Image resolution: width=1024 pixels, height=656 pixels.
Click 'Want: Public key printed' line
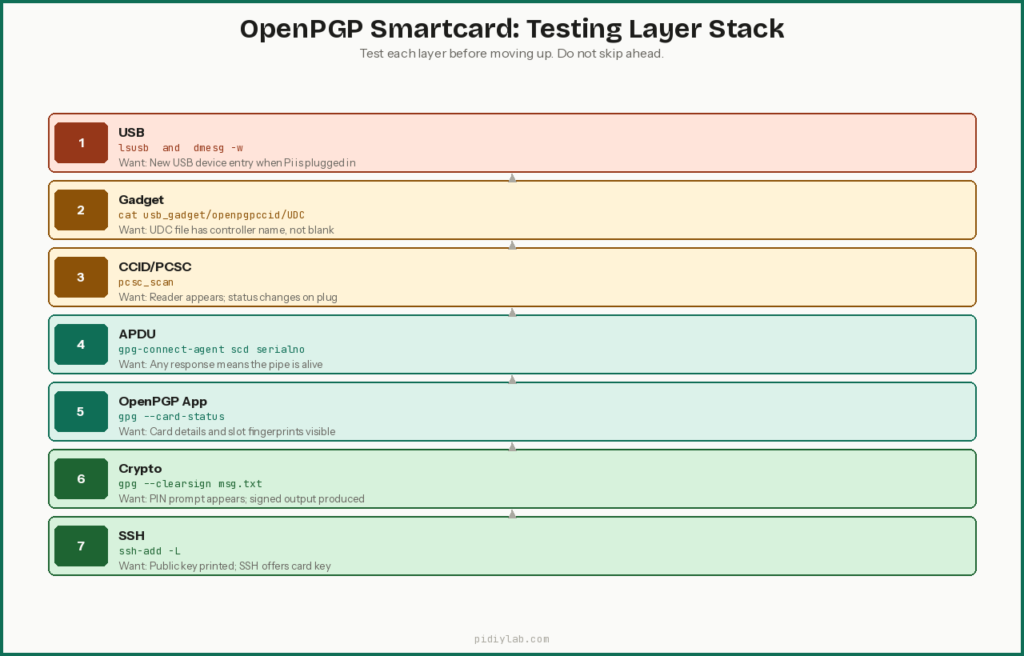225,566
